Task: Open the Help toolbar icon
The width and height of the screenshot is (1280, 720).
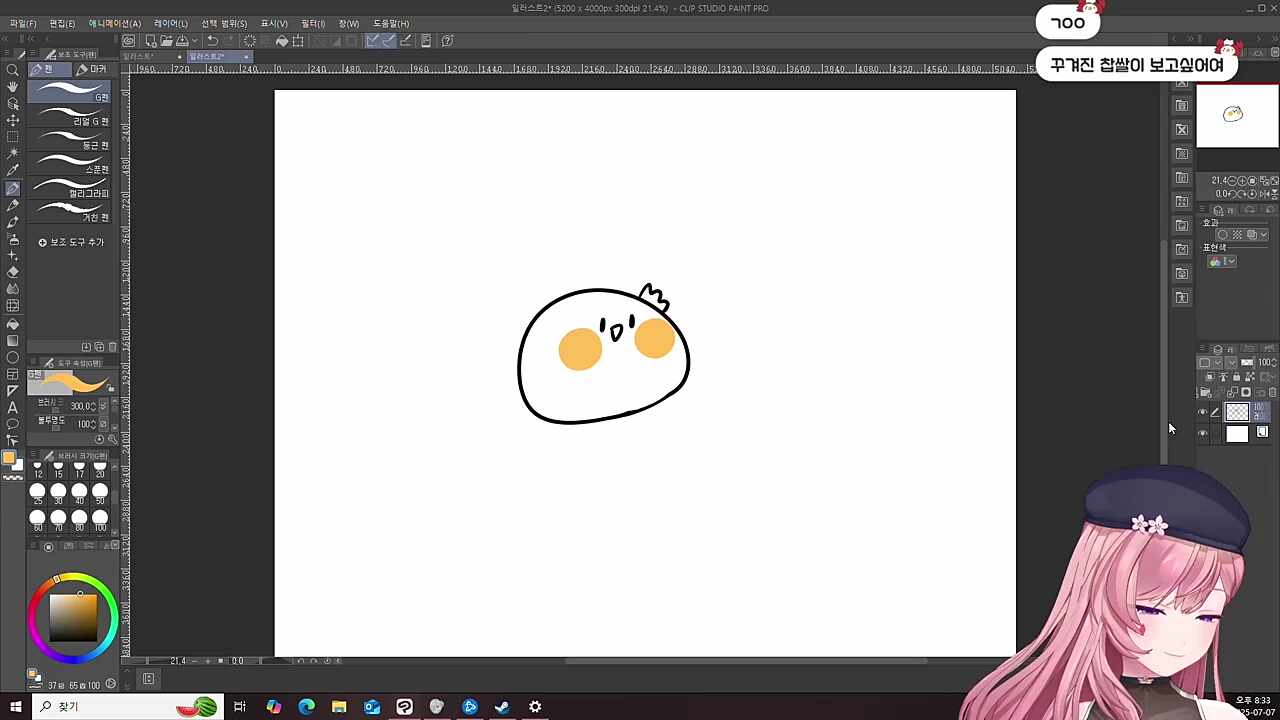Action: [447, 41]
